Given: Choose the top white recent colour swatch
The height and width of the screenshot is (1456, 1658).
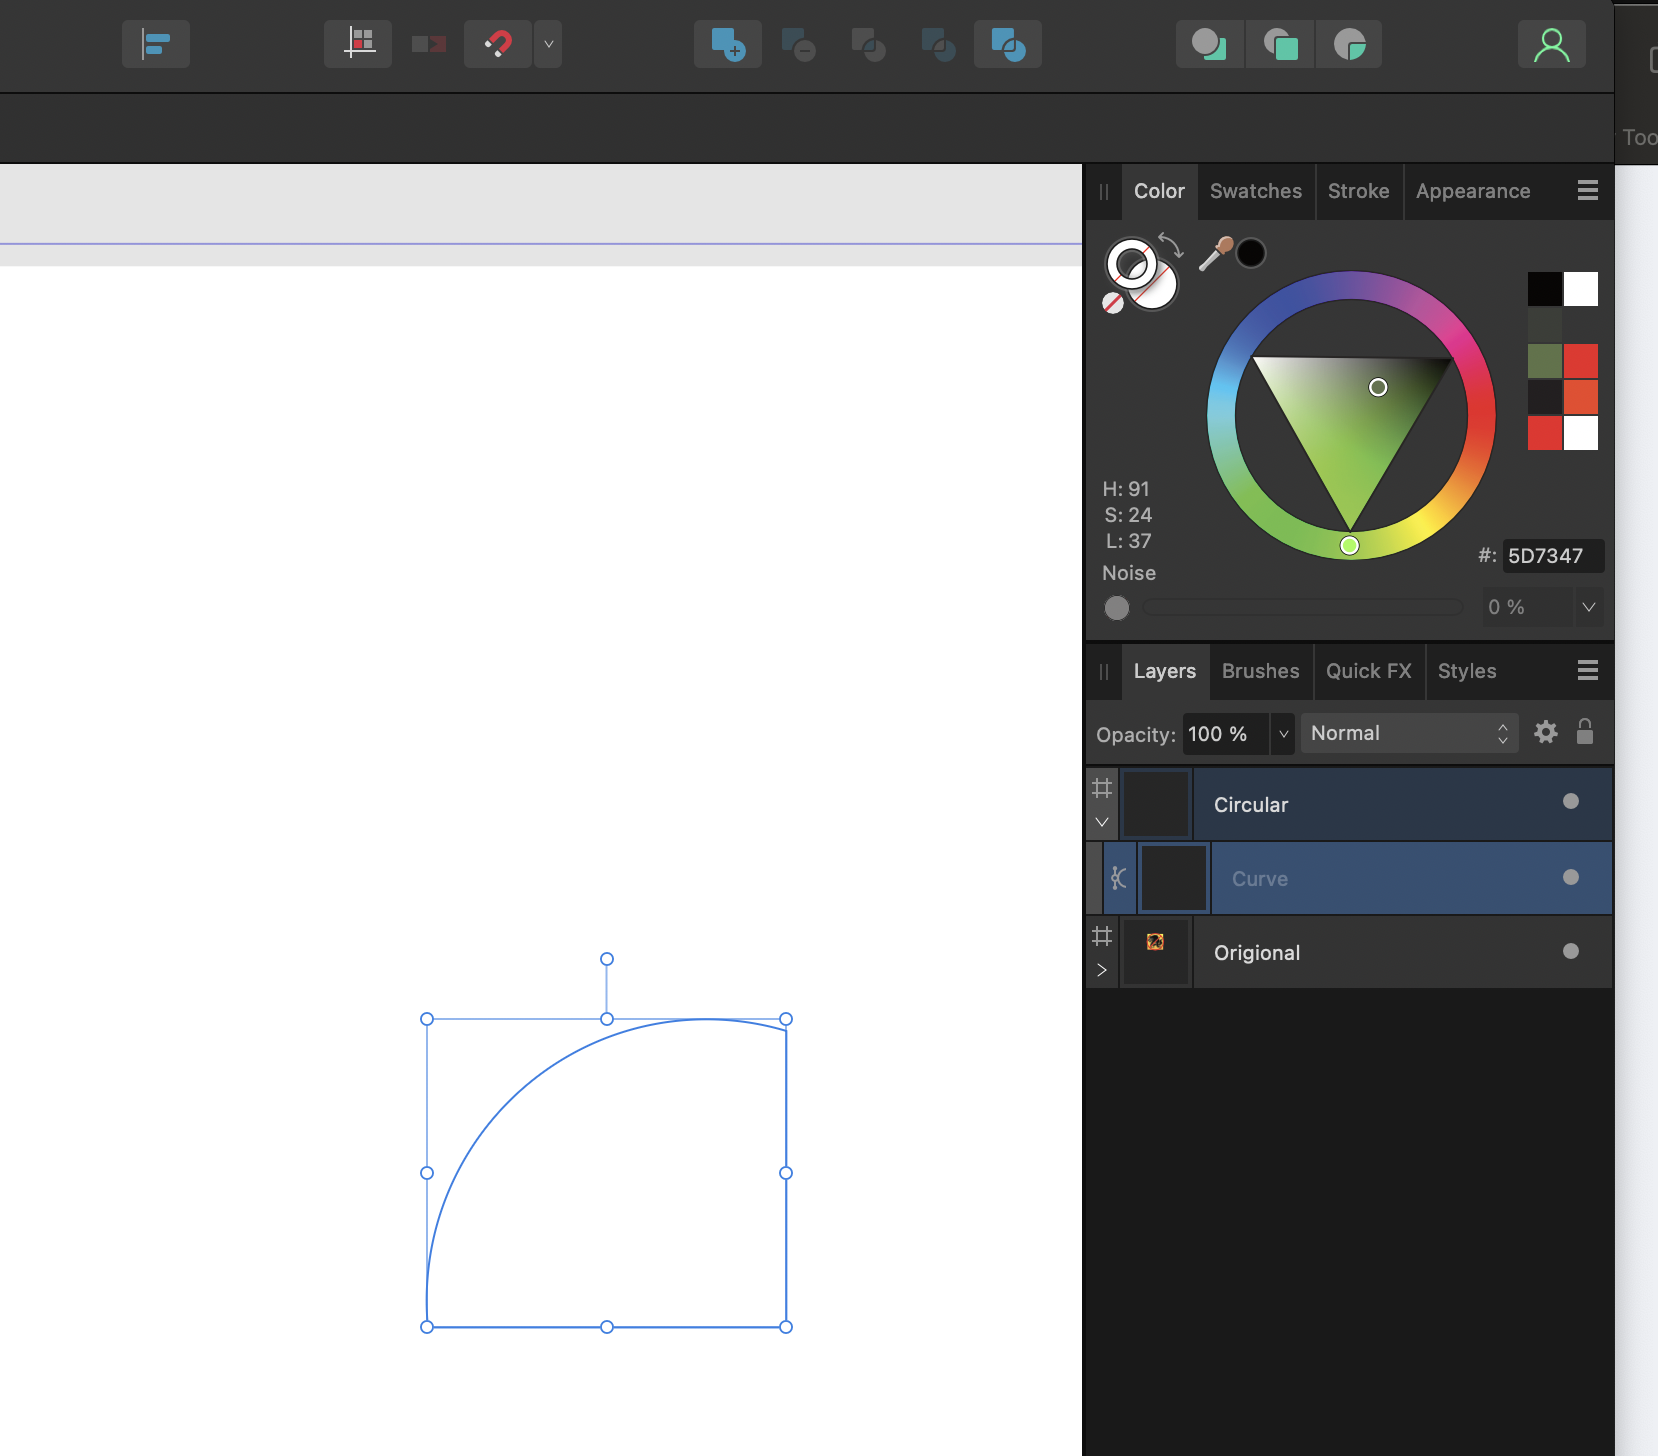Looking at the screenshot, I should pos(1581,289).
